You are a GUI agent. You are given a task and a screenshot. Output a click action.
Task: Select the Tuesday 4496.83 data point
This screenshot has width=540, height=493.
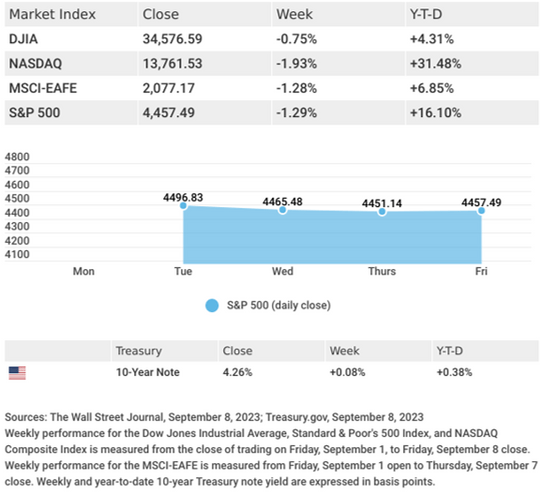coord(183,206)
